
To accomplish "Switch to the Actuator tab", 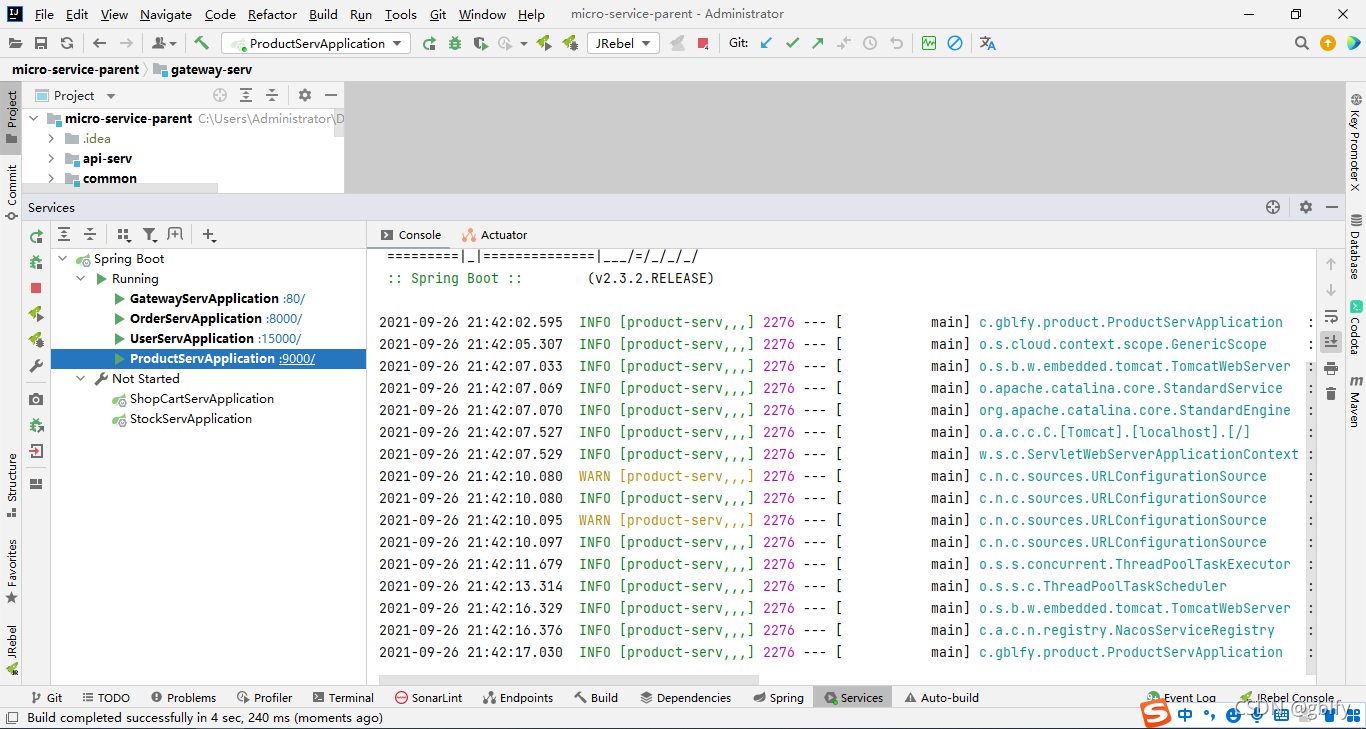I will [x=494, y=235].
